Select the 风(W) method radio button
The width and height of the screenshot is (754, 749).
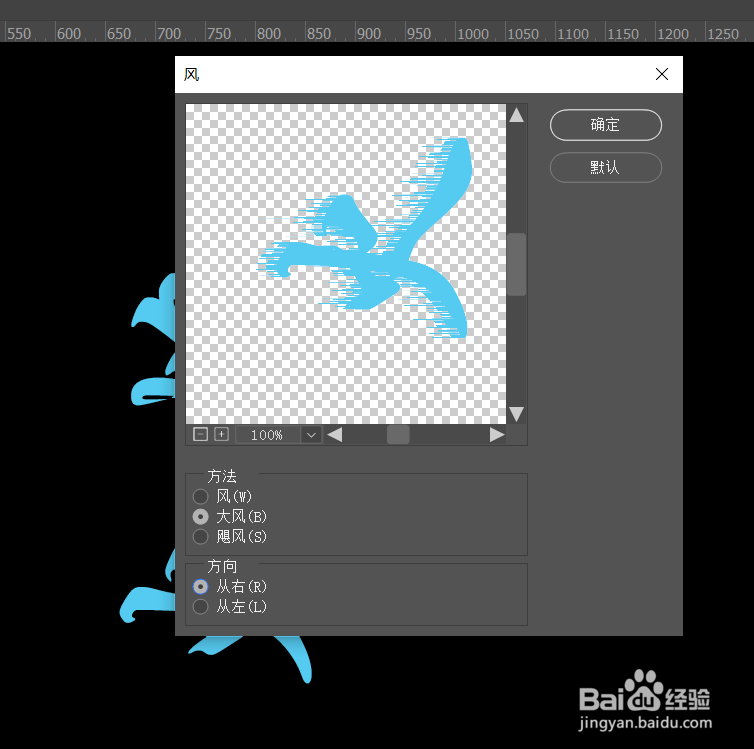[201, 496]
